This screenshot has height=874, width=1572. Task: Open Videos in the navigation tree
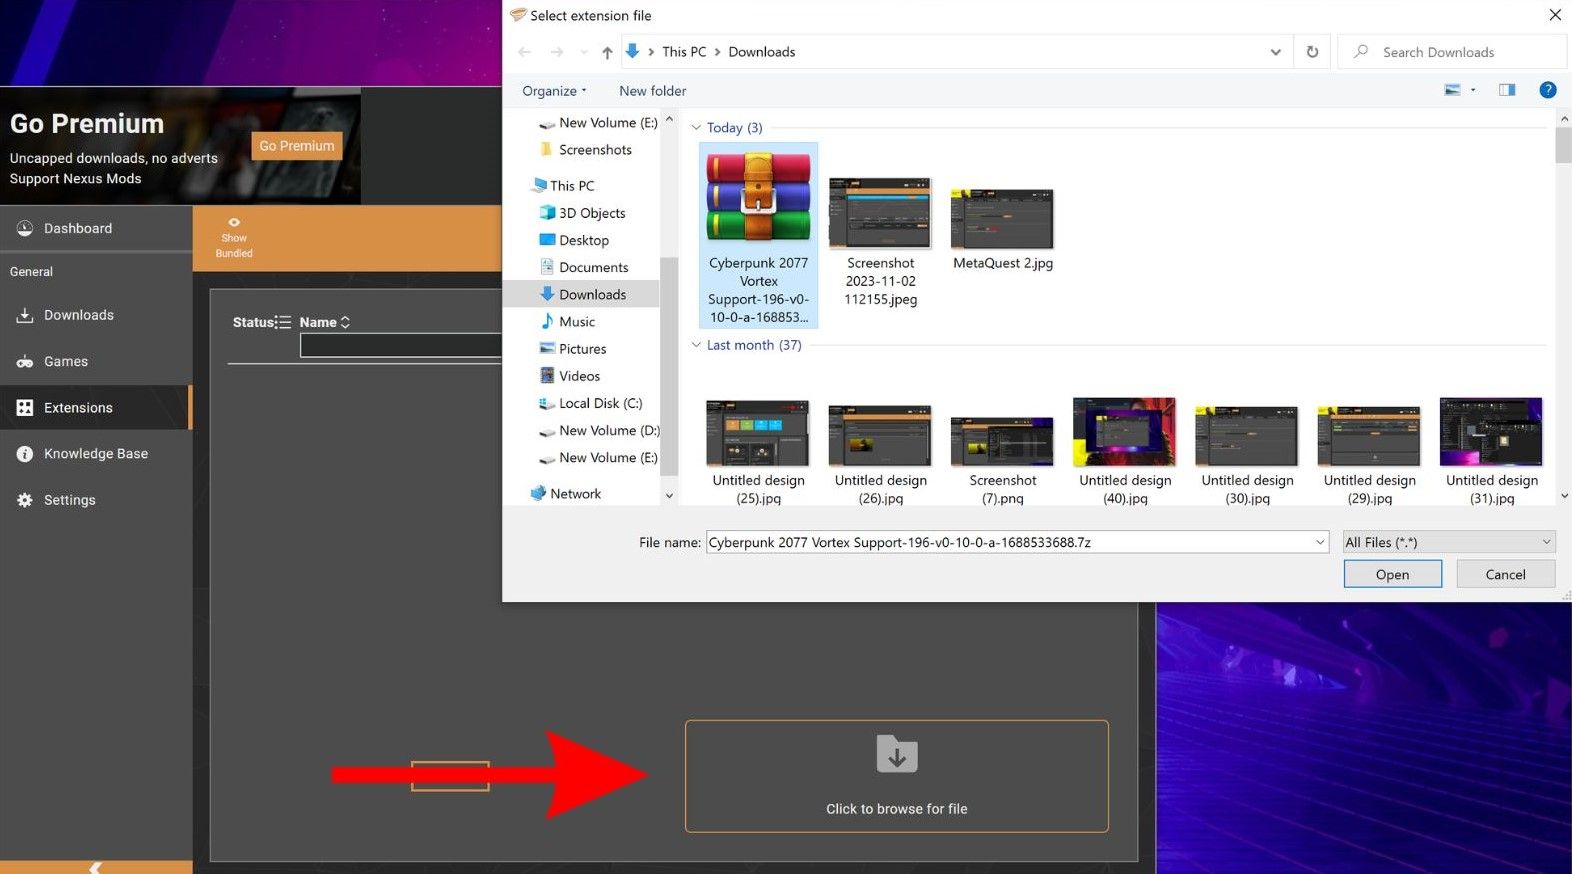(570, 376)
